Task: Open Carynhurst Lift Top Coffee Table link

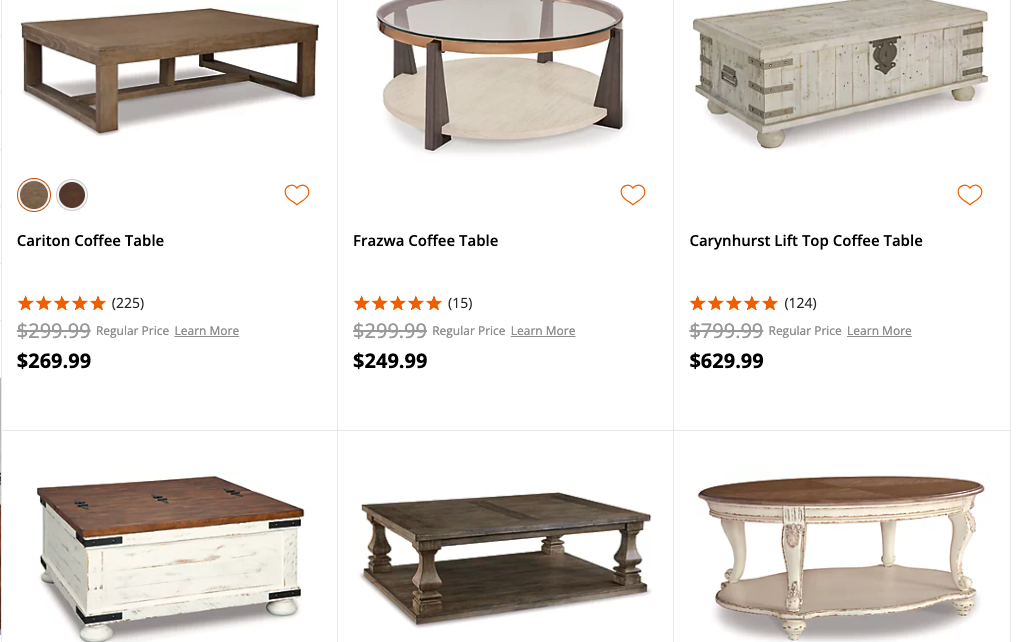Action: [x=806, y=241]
